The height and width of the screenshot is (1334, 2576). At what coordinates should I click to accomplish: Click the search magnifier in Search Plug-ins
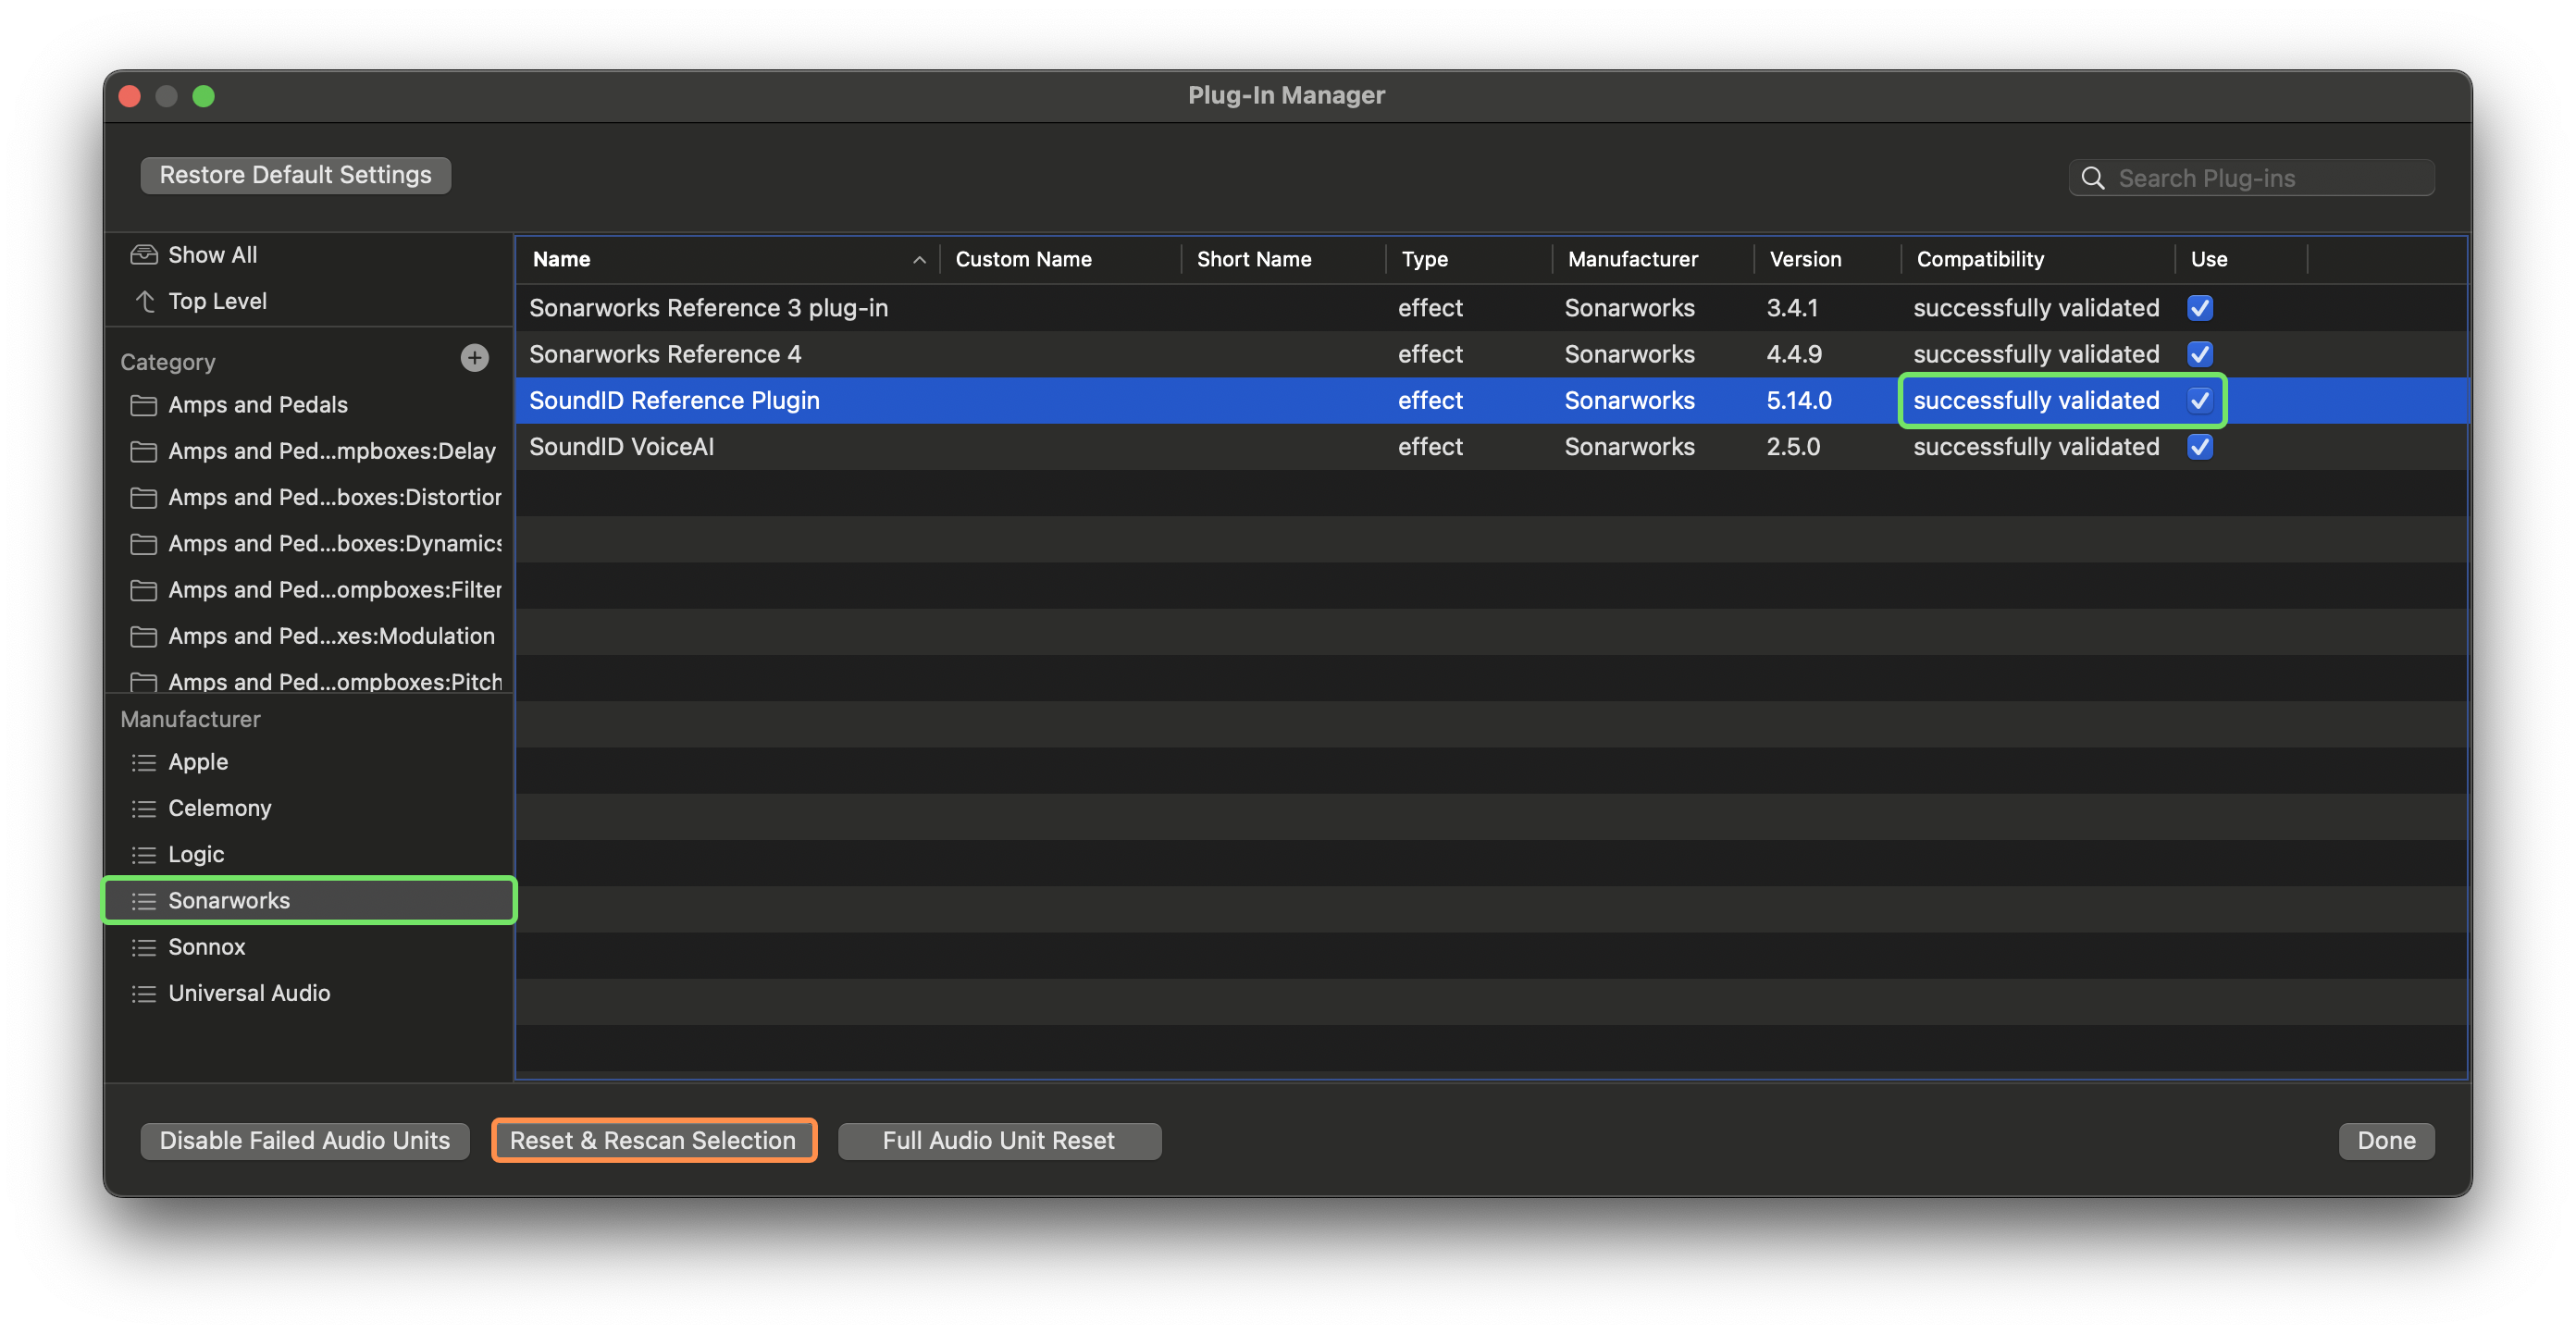2093,177
